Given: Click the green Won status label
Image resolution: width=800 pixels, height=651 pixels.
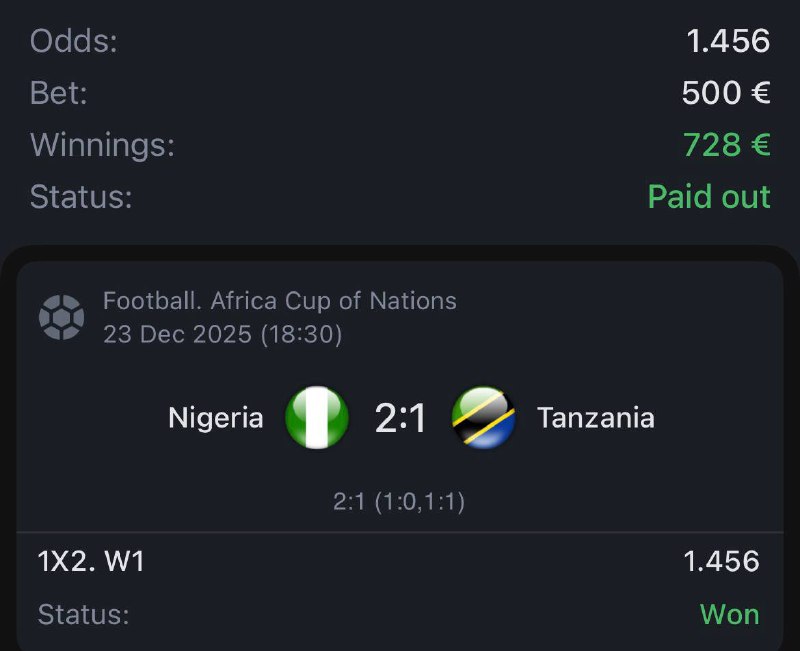Looking at the screenshot, I should pos(729,613).
